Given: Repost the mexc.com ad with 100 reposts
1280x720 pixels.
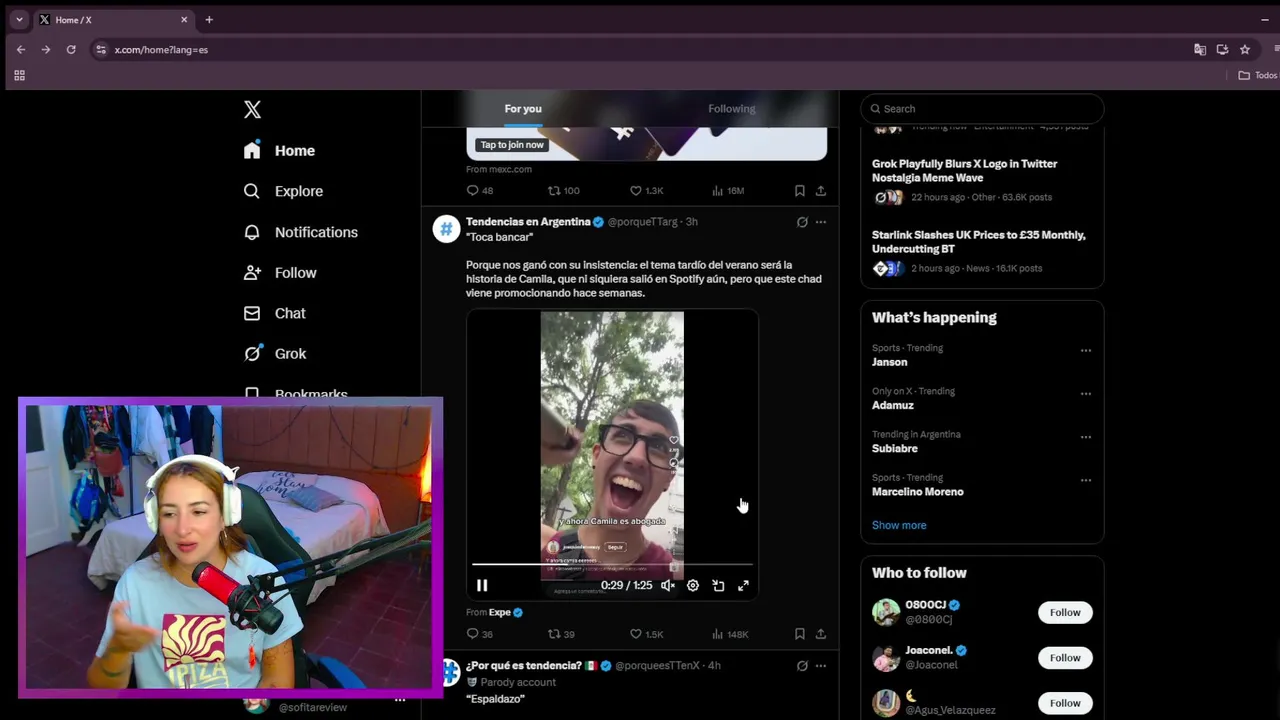Looking at the screenshot, I should [x=563, y=190].
